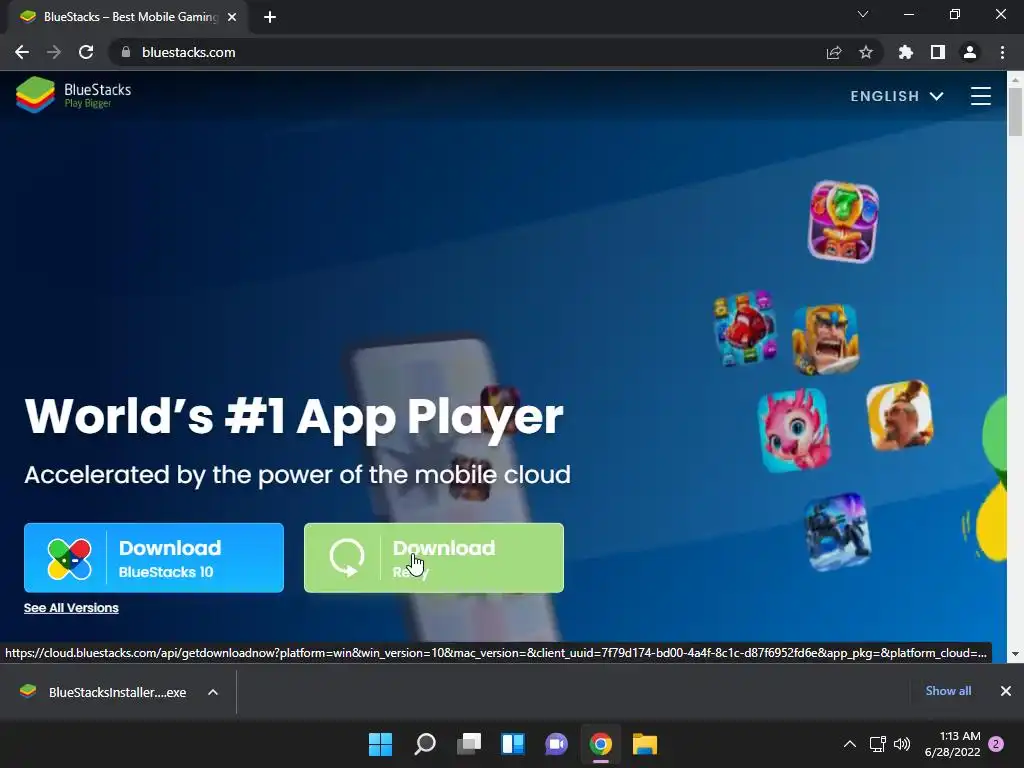Viewport: 1024px width, 768px height.
Task: Open the Chat taskbar icon
Action: [x=556, y=744]
